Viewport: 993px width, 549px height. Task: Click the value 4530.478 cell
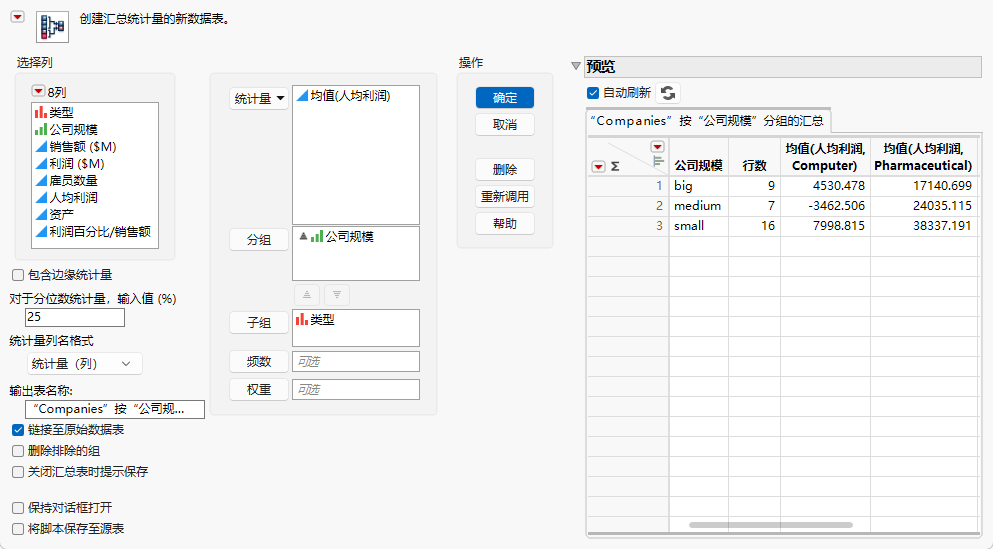click(825, 186)
